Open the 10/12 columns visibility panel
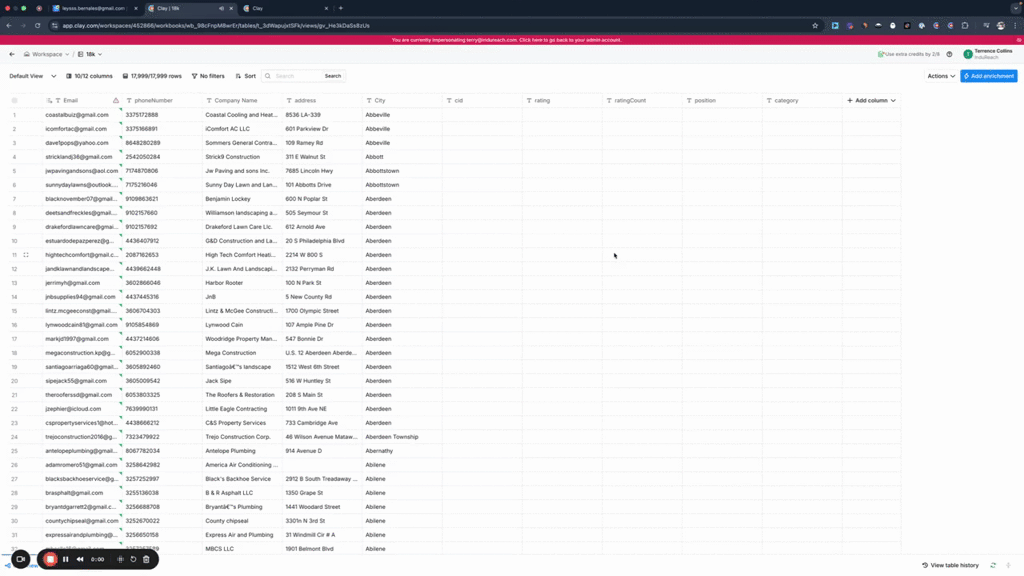Screen dimensions: 1024x576 (x=90, y=76)
